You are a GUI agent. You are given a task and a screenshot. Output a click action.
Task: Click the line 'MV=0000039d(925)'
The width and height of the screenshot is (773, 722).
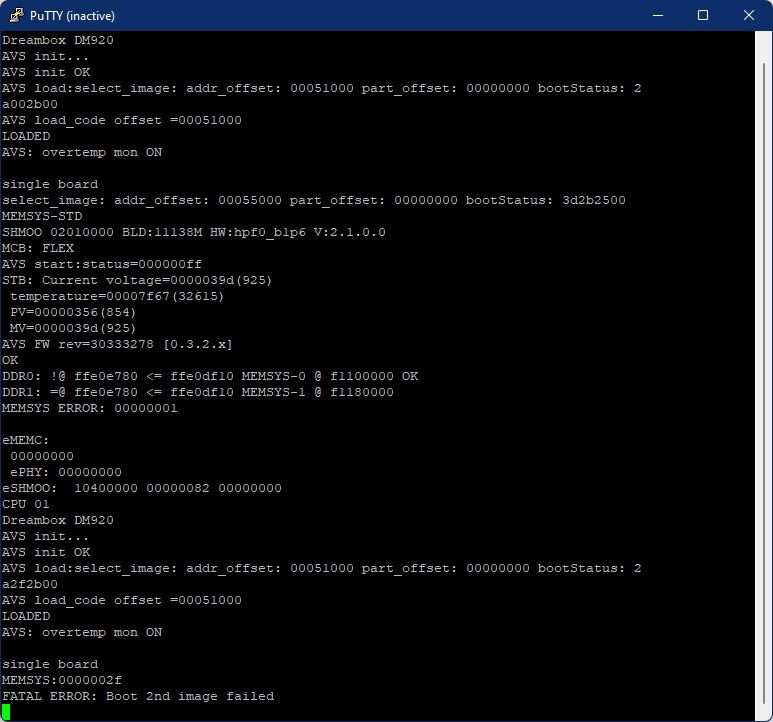click(x=73, y=328)
